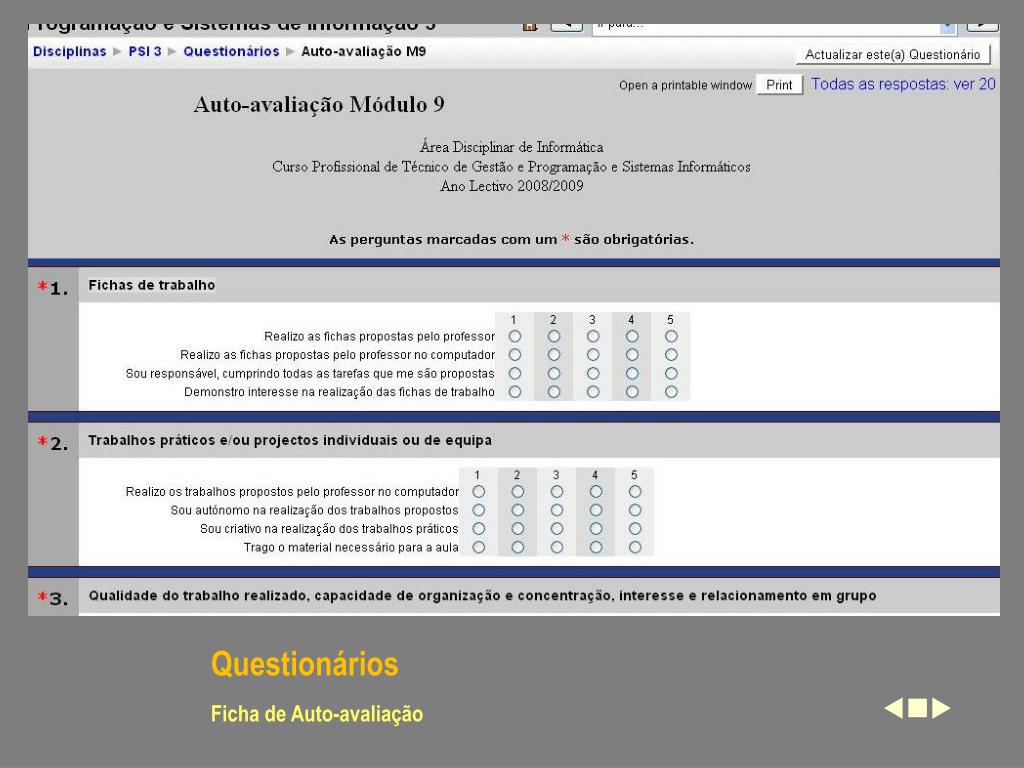
Task: Click the 'Auto-avaliação Módulo 9' heading
Action: [x=319, y=104]
